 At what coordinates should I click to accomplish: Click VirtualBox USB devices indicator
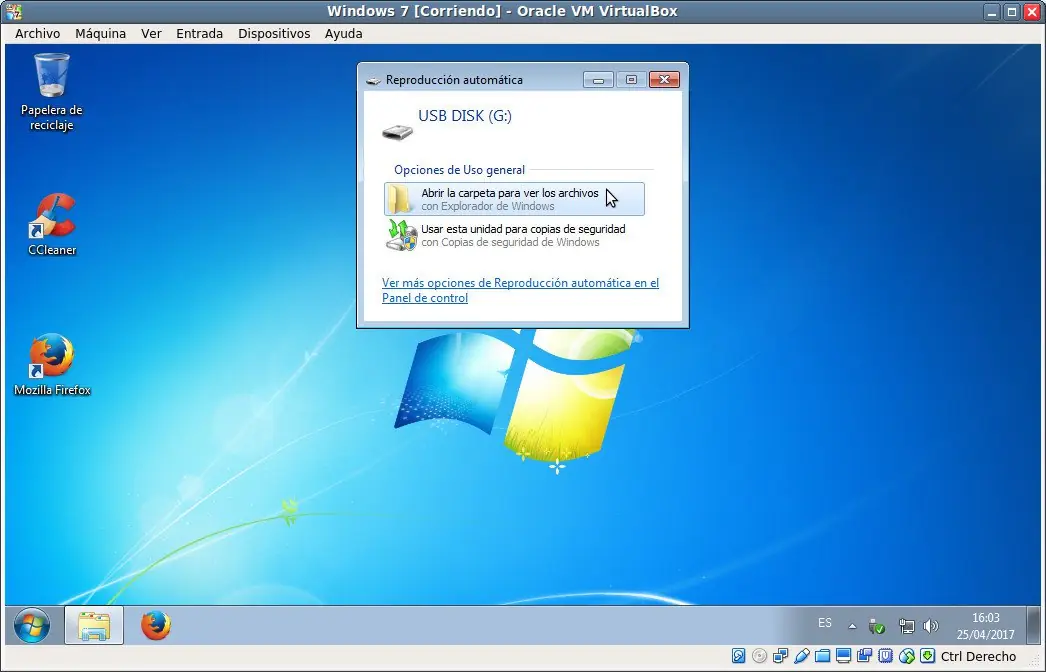click(x=802, y=656)
